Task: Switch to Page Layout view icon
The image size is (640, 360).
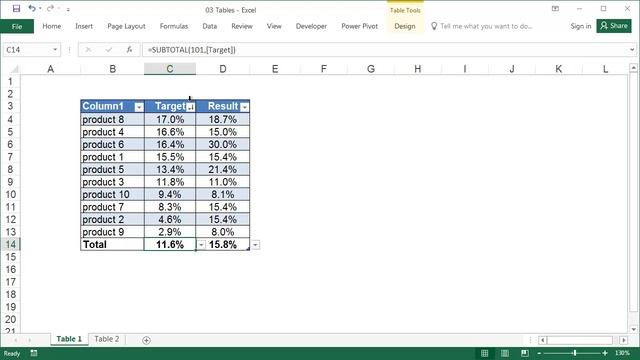Action: click(x=504, y=353)
